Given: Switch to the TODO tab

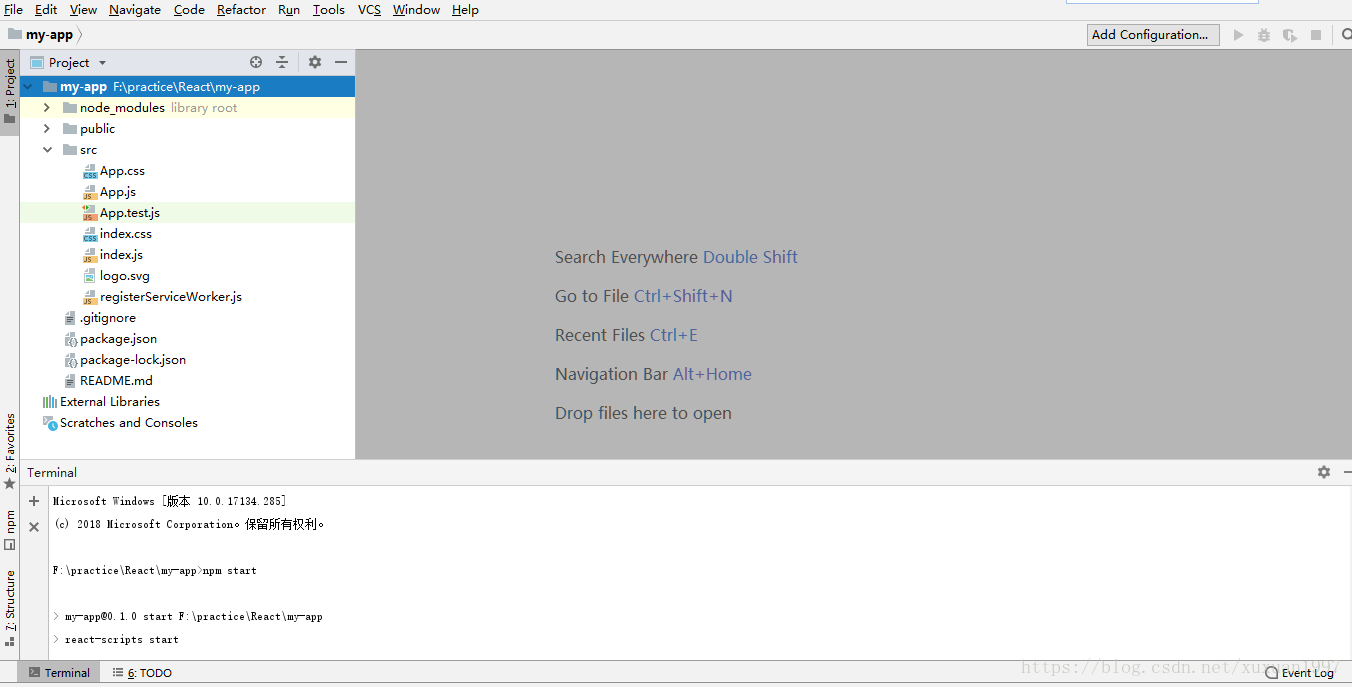Looking at the screenshot, I should pyautogui.click(x=141, y=672).
